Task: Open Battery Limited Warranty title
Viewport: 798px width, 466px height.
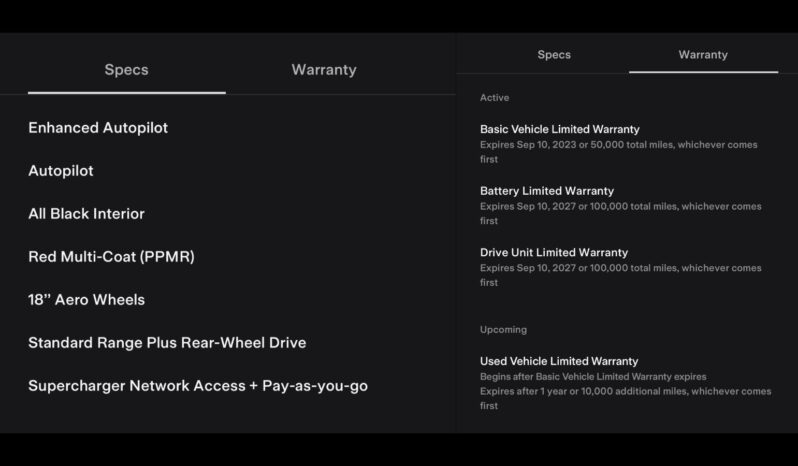Action: tap(547, 191)
